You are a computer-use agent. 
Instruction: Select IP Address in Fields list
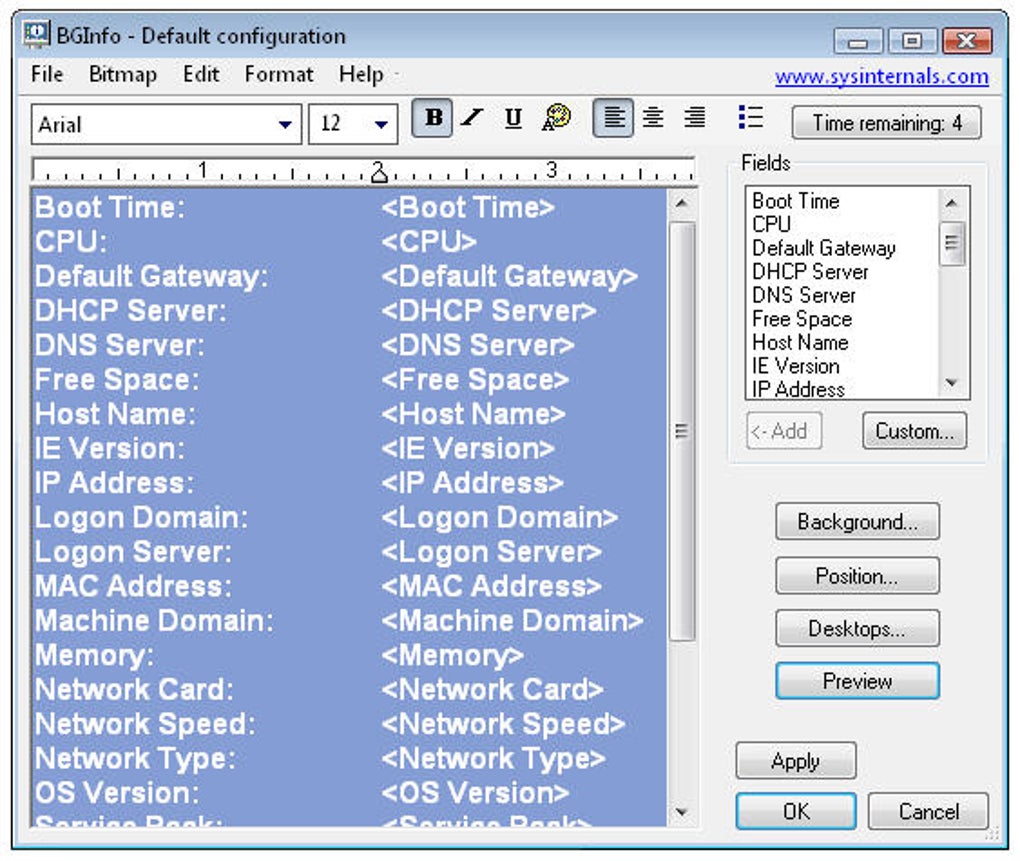[798, 389]
